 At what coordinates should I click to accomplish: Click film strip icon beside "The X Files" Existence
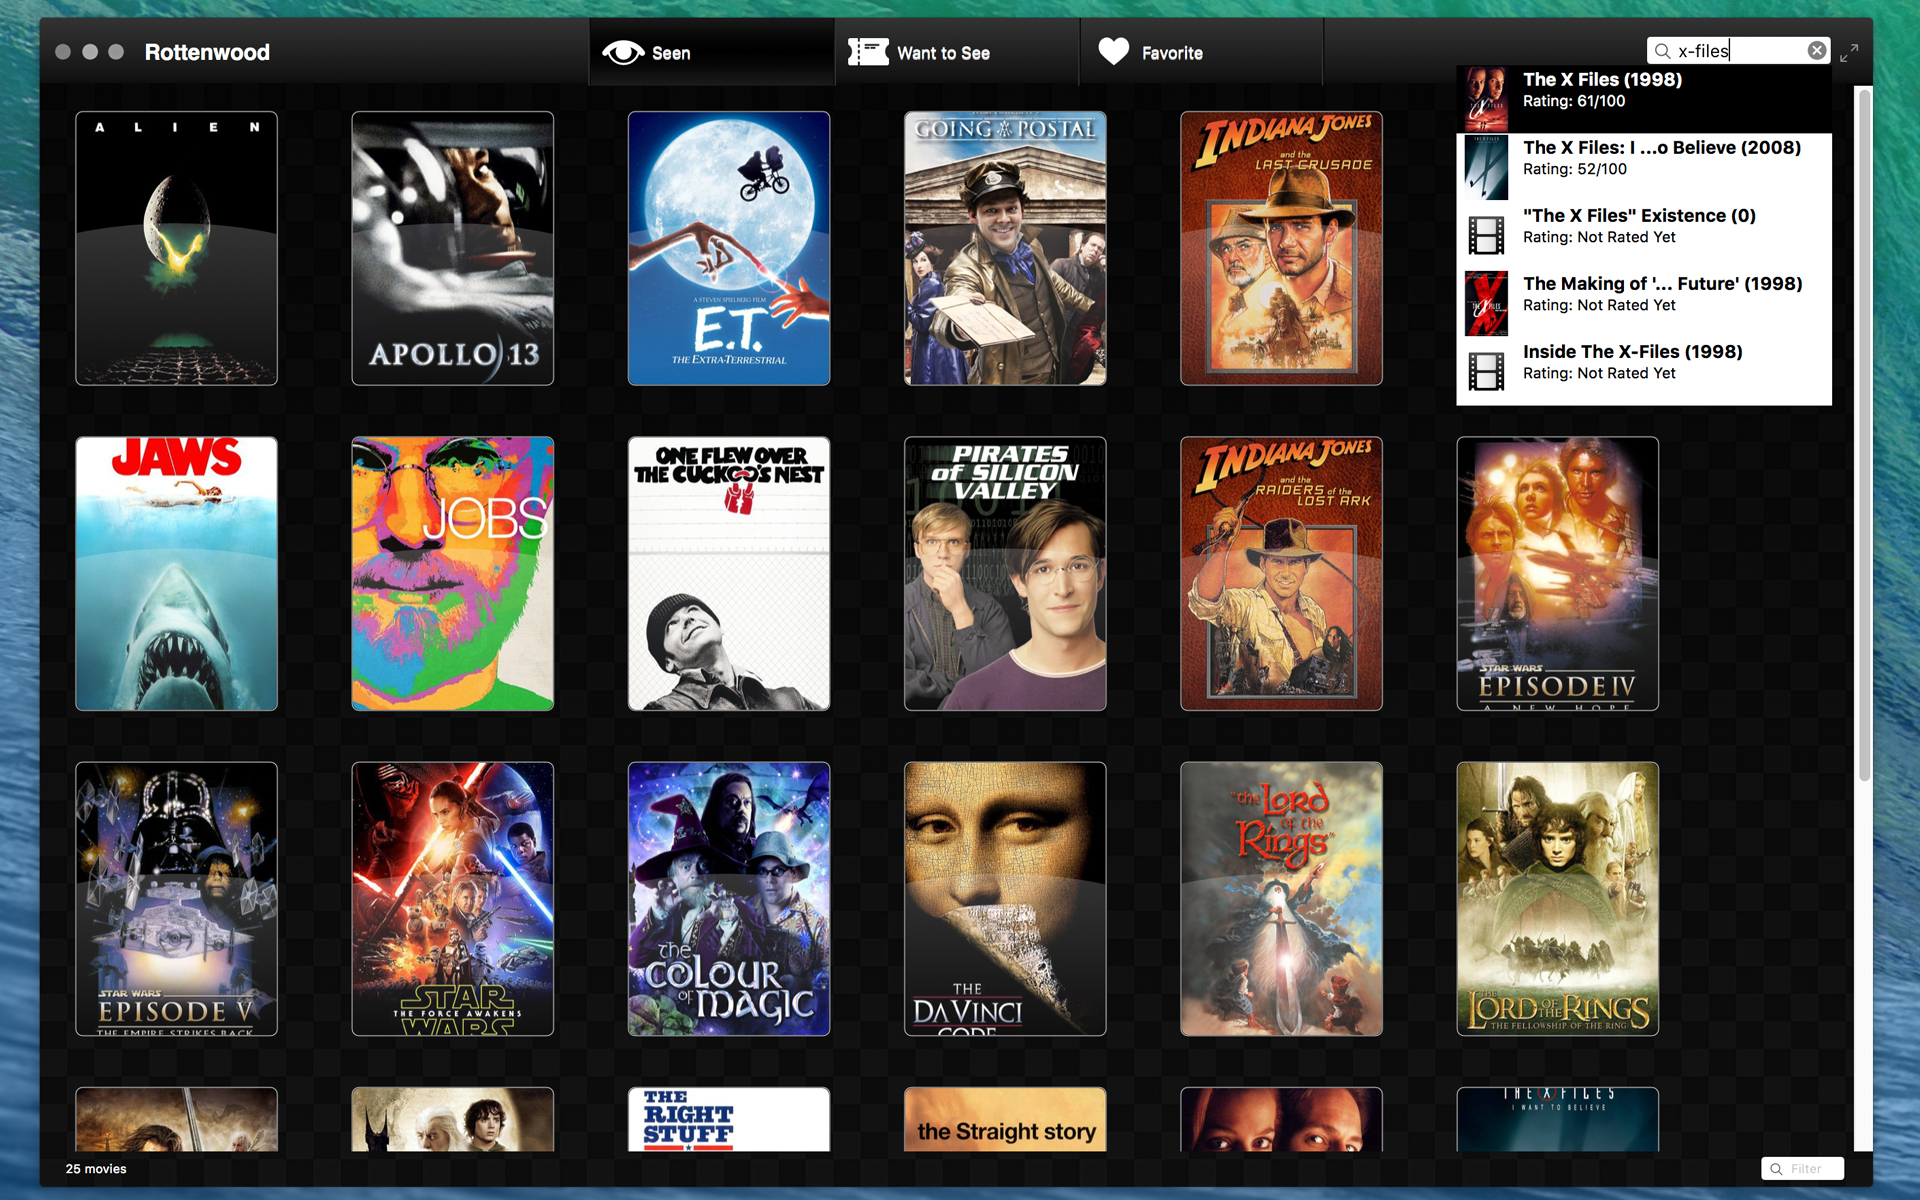[1486, 235]
